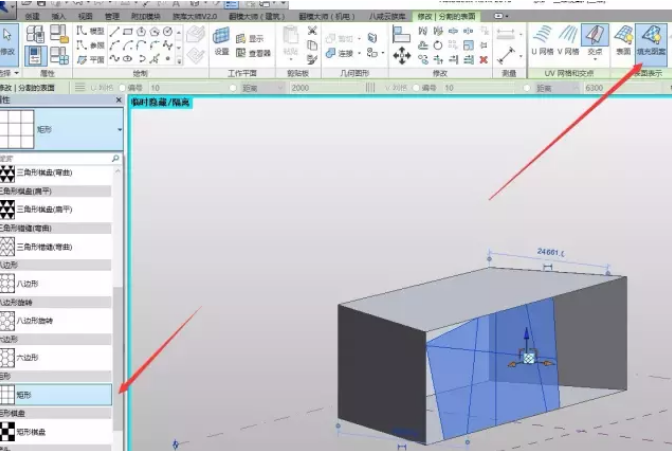Viewport: 672px width, 451px height.
Task: Toggle the highlighted Properties palette icon
Action: pos(35,56)
